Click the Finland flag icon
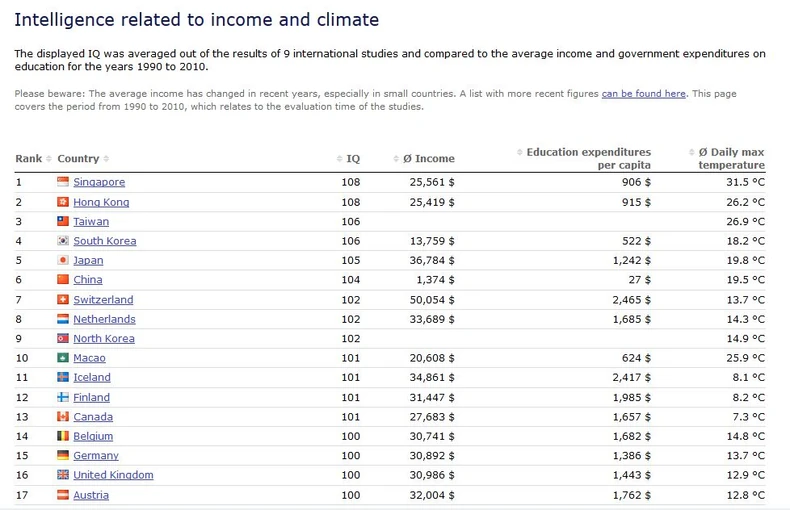790x510 pixels. (x=63, y=397)
